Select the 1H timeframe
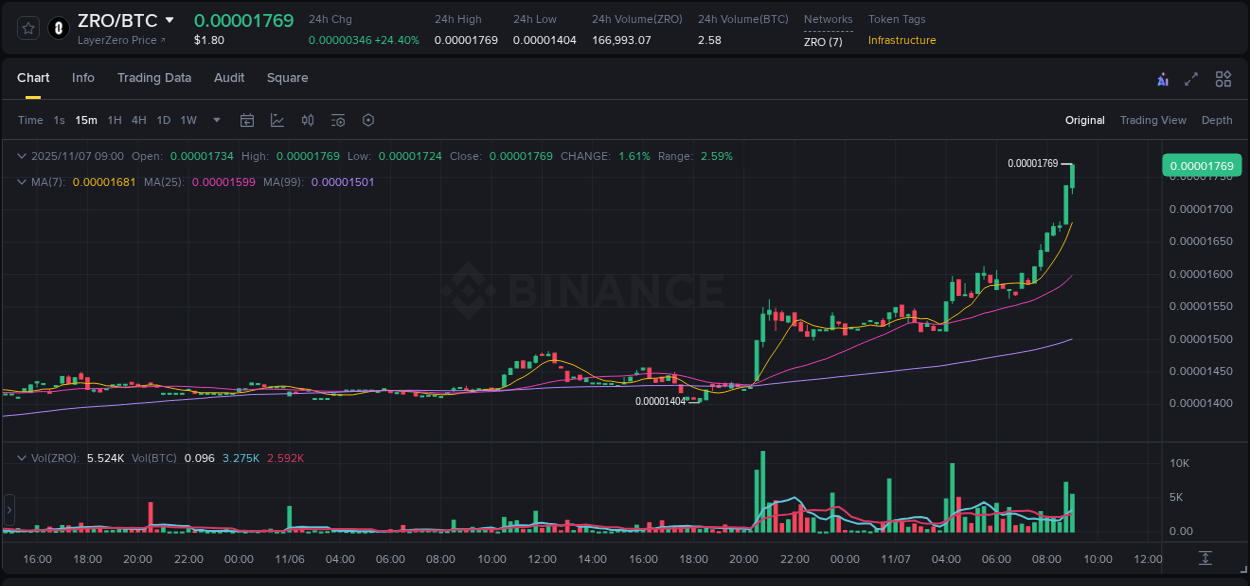1250x586 pixels. pyautogui.click(x=113, y=120)
